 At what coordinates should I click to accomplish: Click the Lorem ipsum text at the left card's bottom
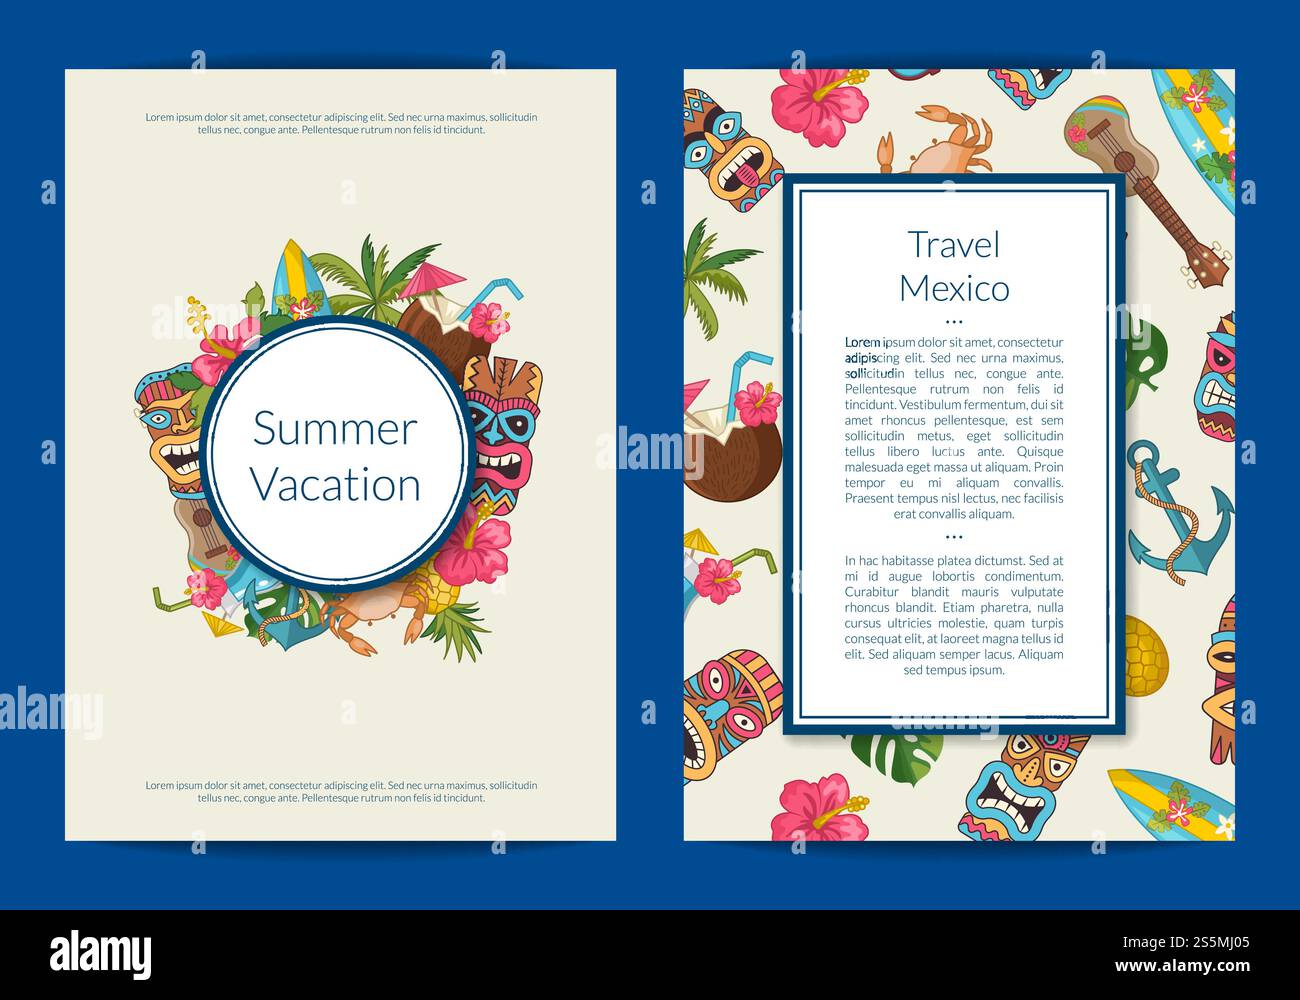pos(341,792)
